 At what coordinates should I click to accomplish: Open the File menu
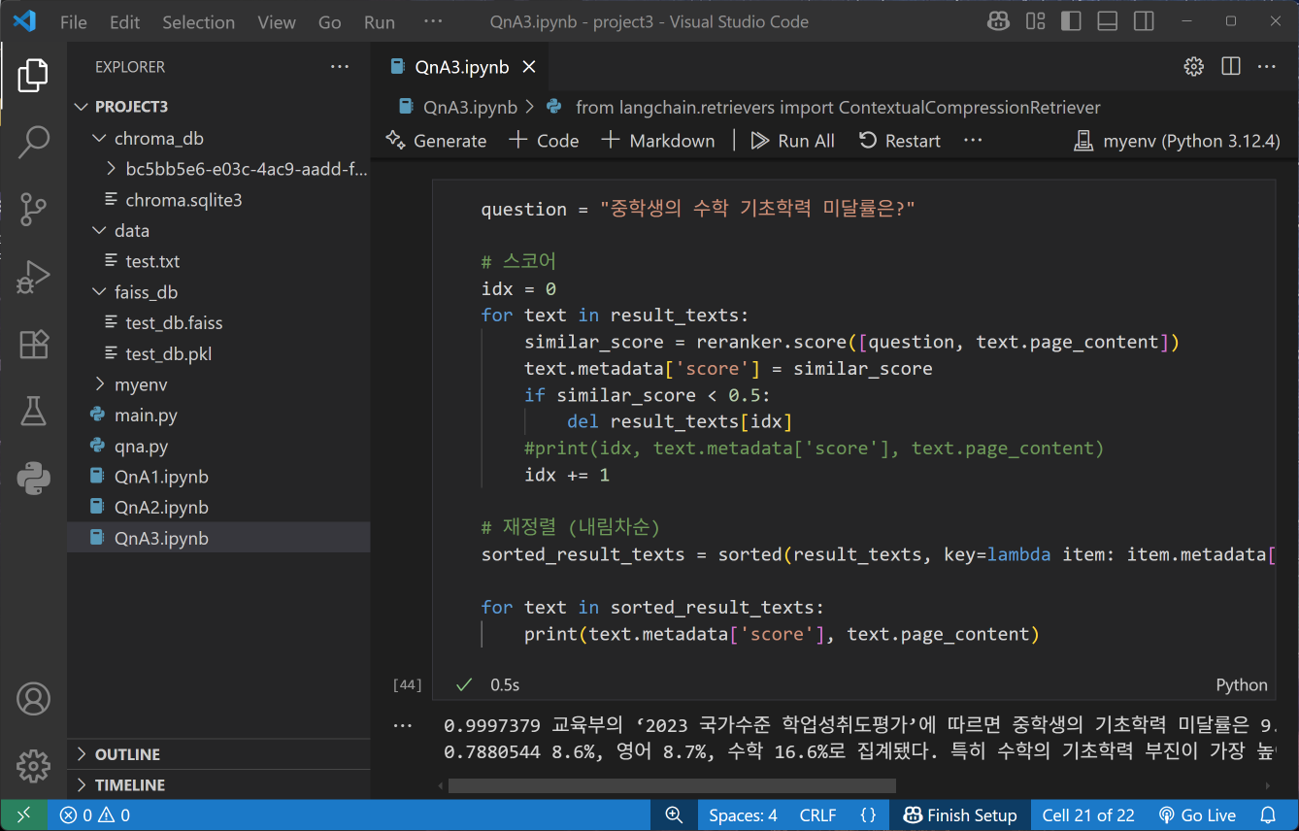tap(73, 22)
